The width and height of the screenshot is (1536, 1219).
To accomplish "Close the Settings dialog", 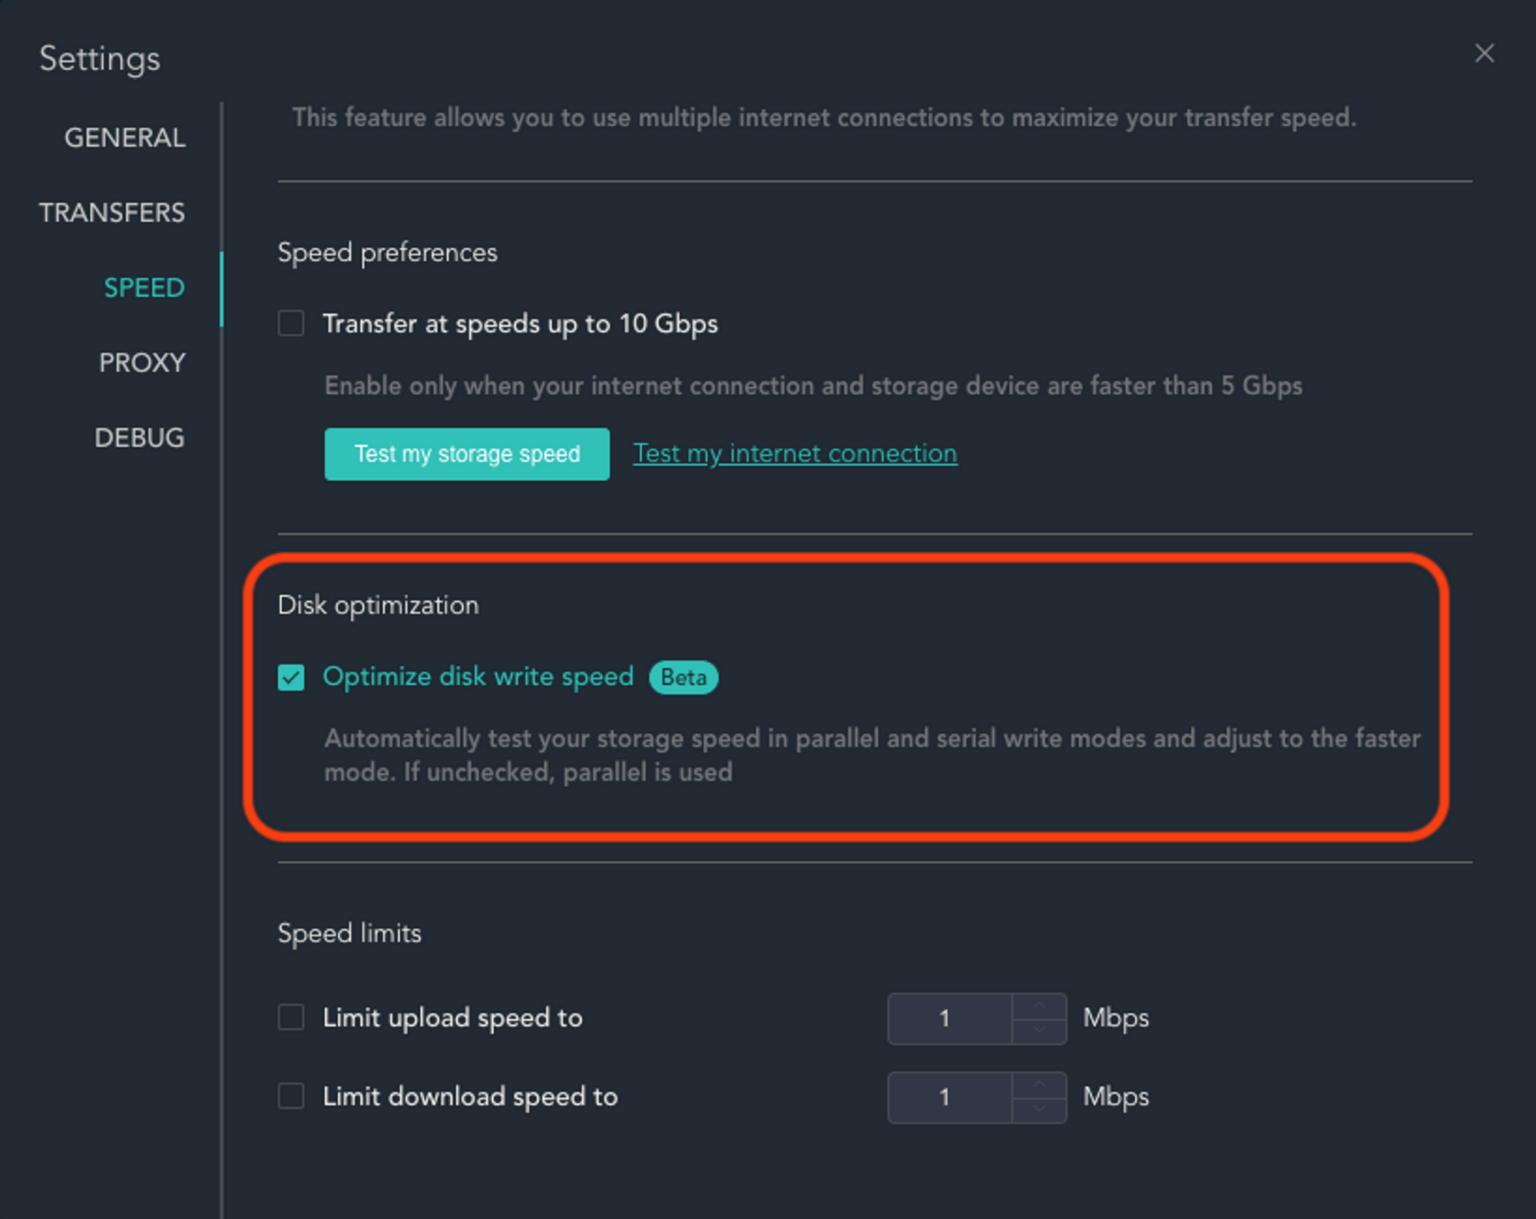I will [1484, 53].
